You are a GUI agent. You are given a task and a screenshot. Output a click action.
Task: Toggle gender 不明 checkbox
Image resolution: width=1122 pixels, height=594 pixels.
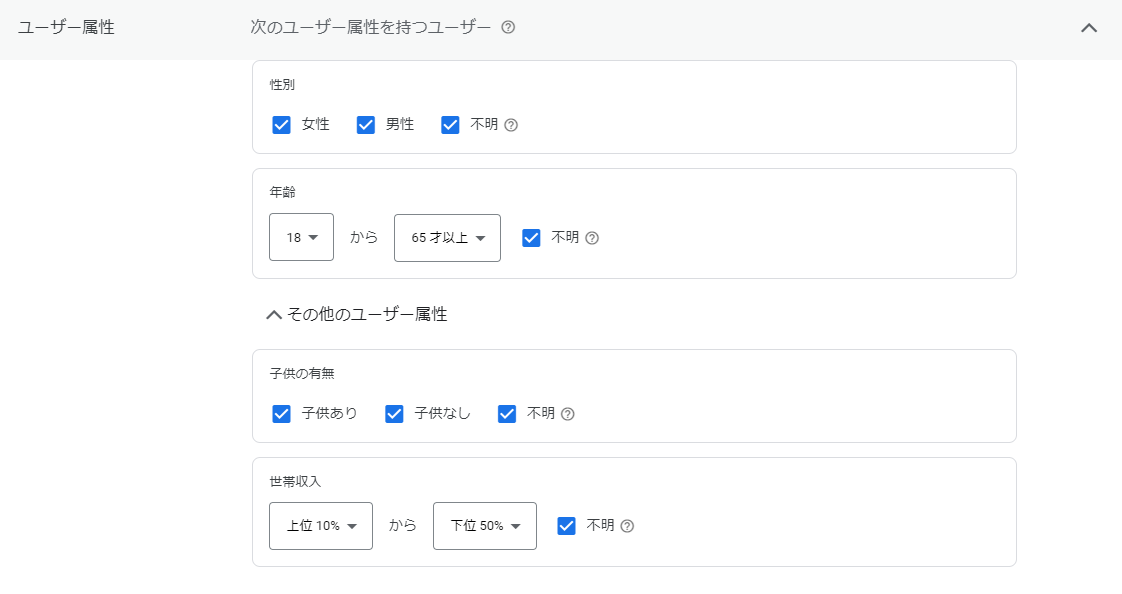450,125
